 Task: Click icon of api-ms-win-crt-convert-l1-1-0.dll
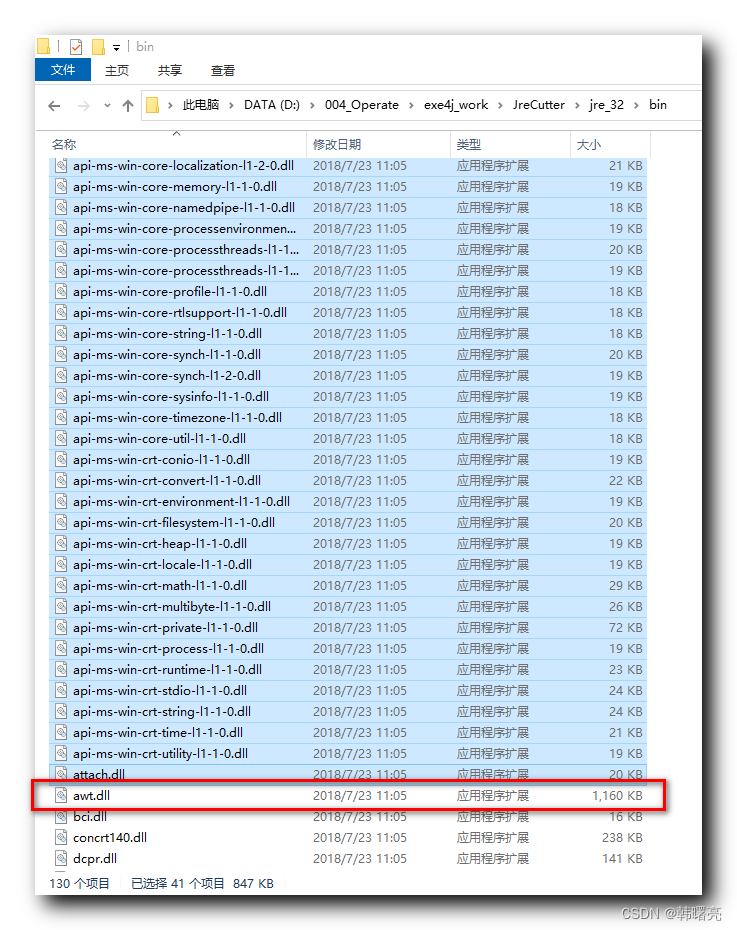(61, 481)
